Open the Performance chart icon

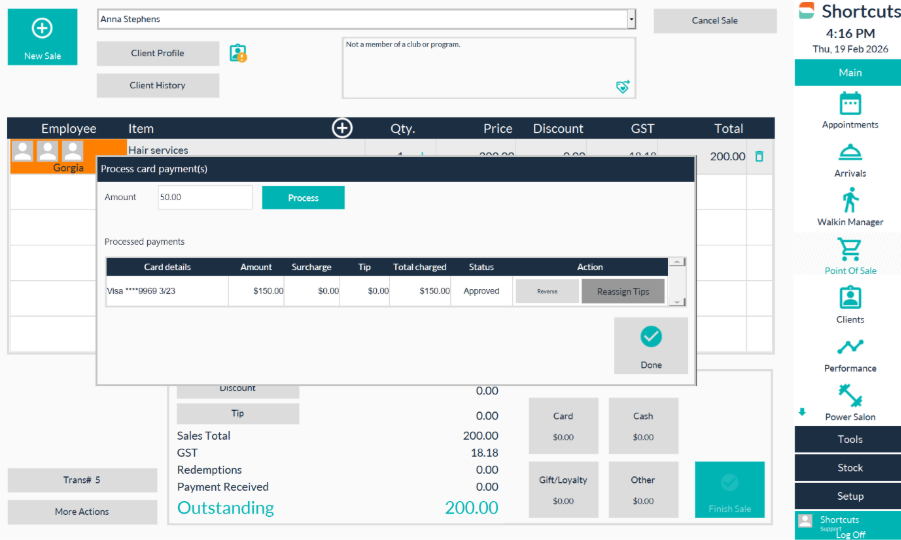(849, 347)
